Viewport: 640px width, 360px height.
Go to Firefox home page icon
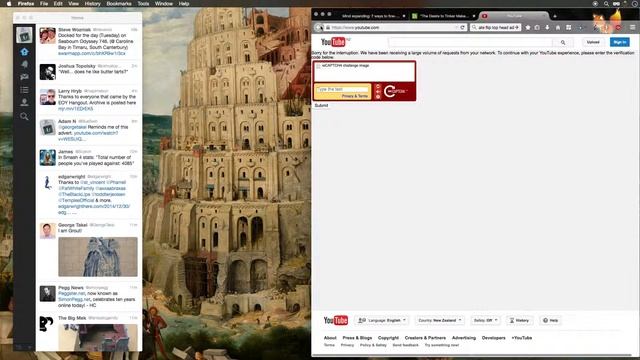558,27
